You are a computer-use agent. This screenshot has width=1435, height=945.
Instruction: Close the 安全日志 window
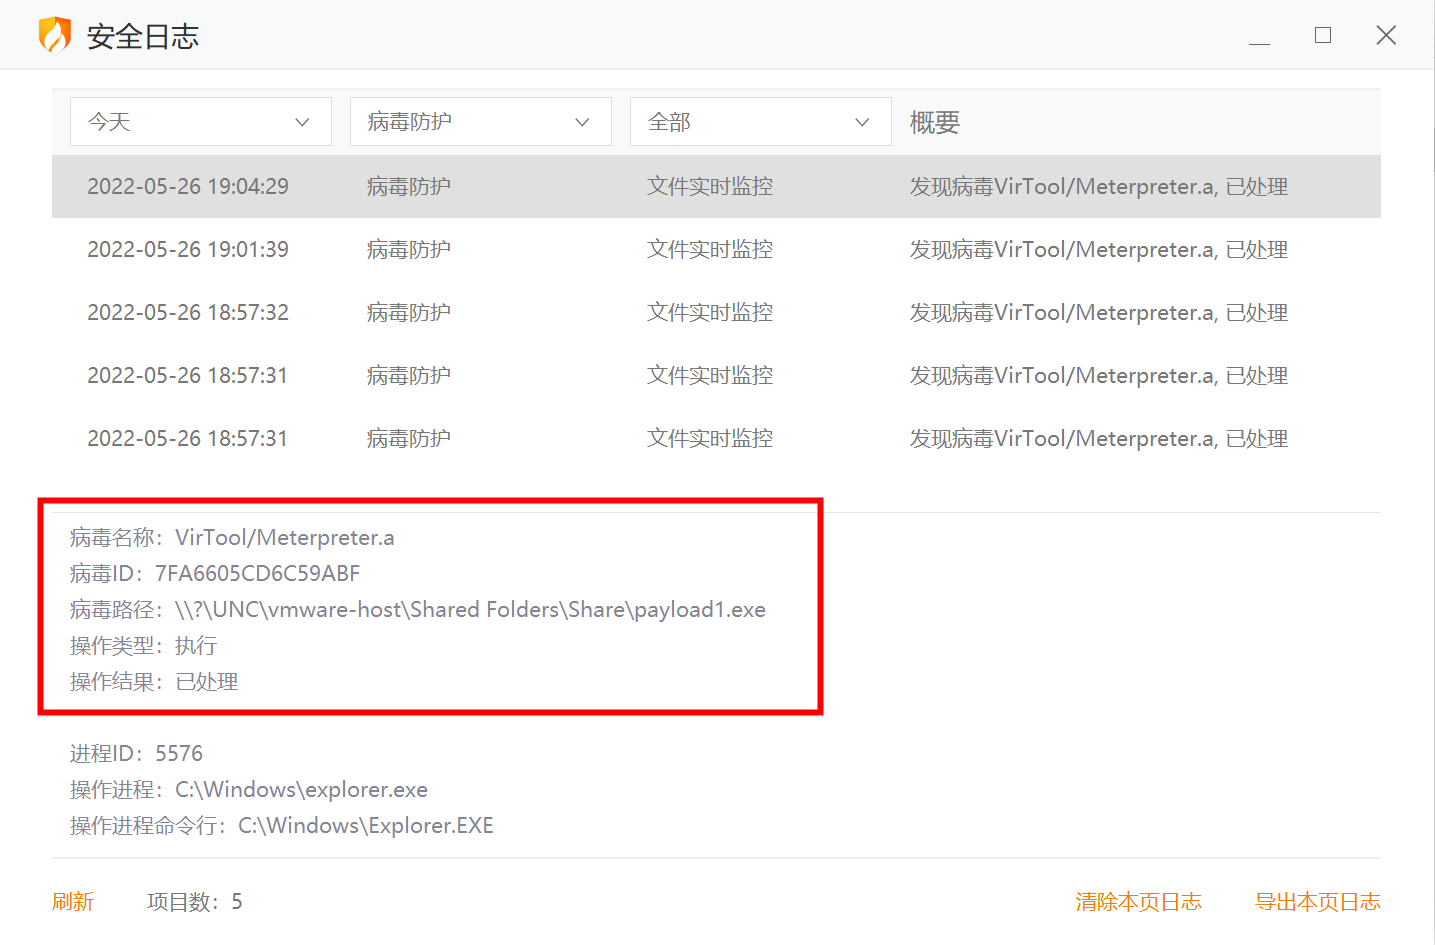point(1385,36)
